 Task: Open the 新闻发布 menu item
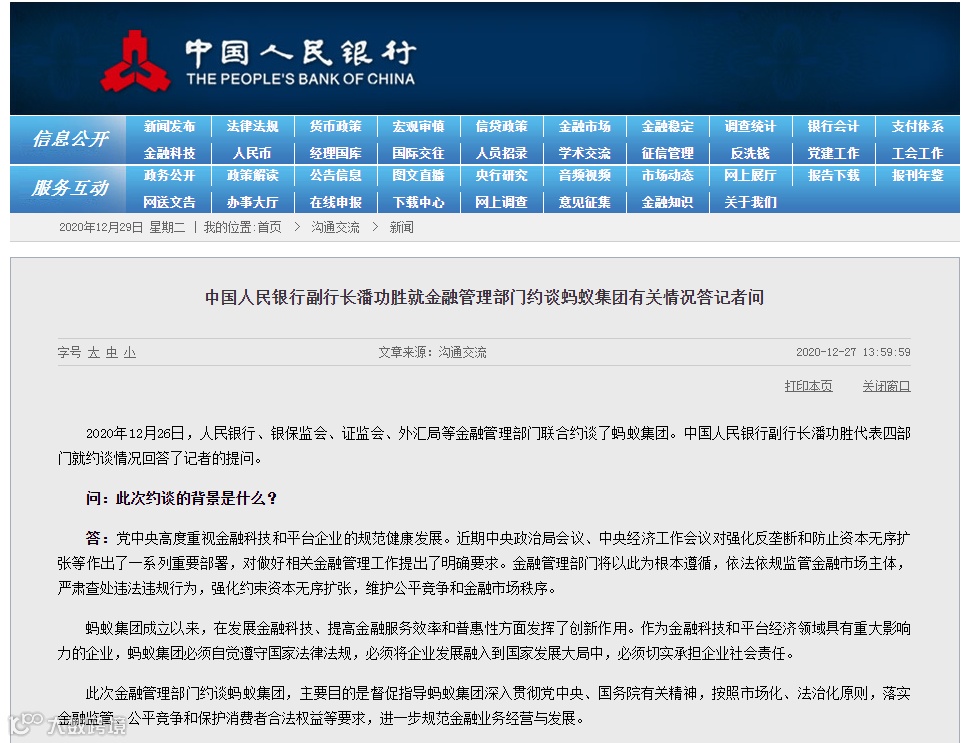tap(169, 127)
